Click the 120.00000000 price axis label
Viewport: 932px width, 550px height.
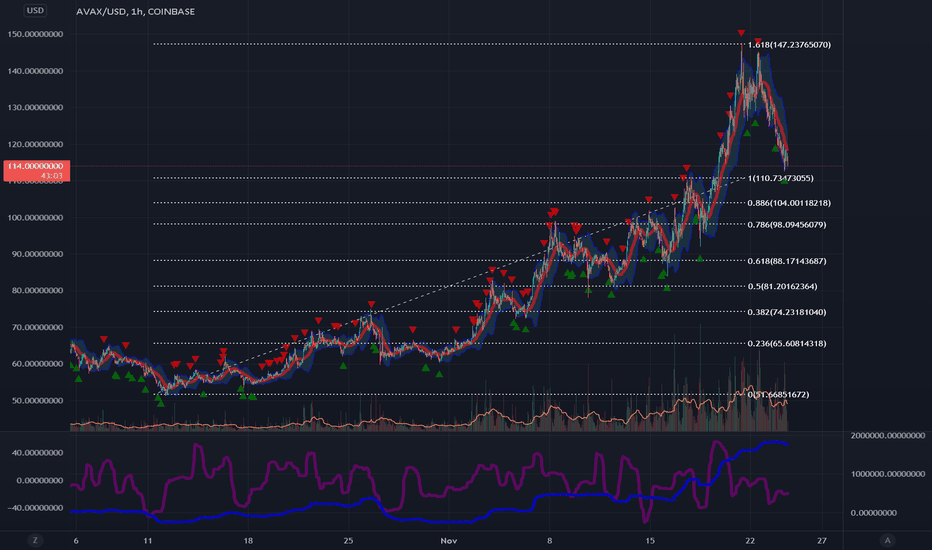[36, 144]
